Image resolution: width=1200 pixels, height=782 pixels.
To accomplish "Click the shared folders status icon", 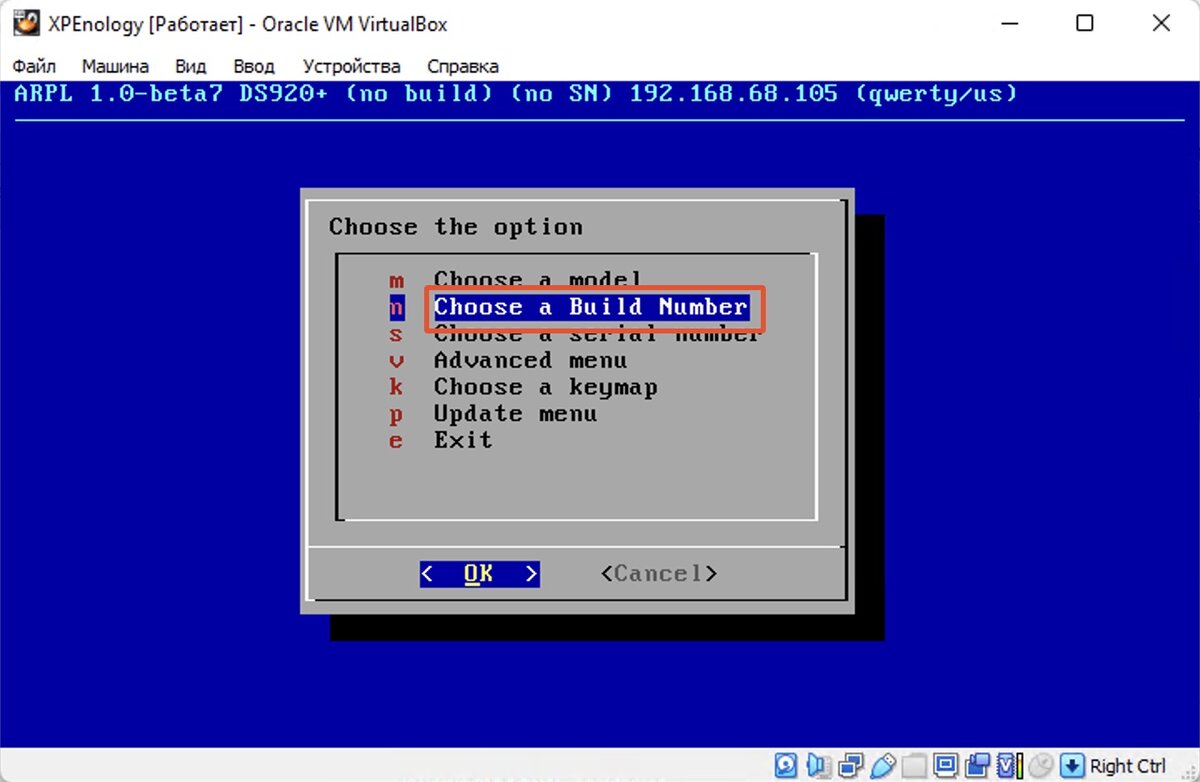I will click(x=914, y=766).
